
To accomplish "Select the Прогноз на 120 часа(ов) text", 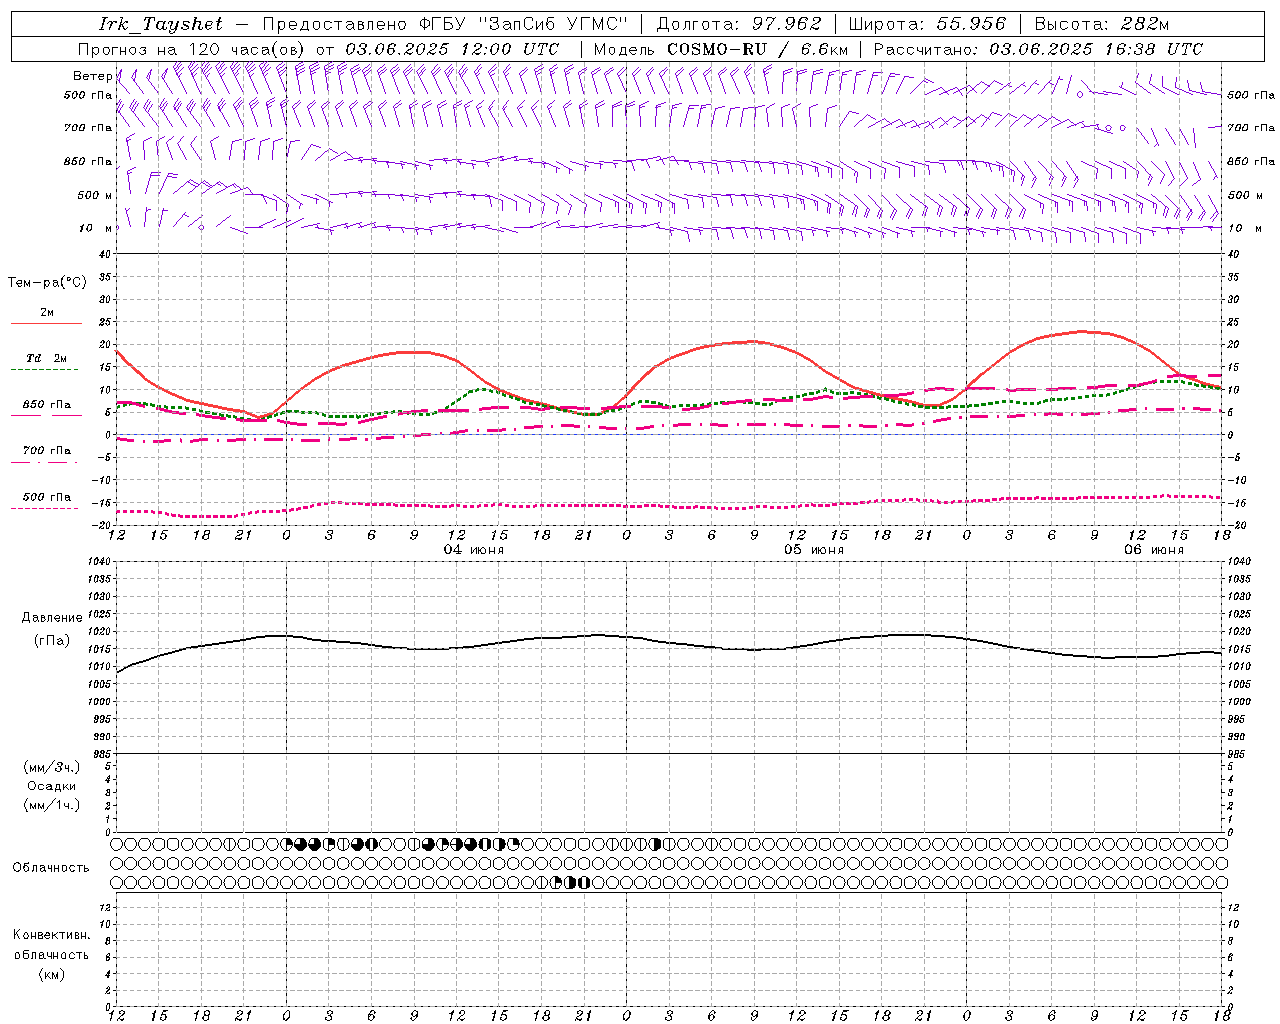I will (193, 49).
